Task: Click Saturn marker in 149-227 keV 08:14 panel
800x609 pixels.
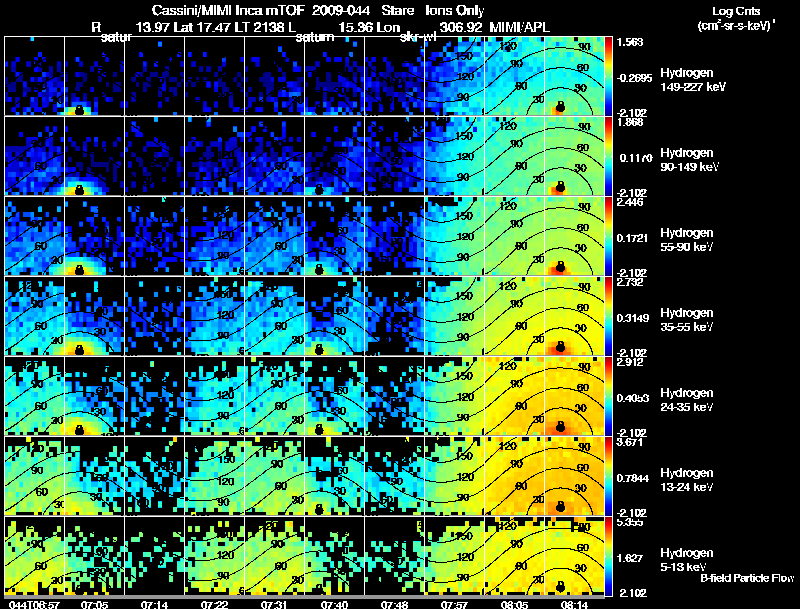Action: pyautogui.click(x=560, y=107)
